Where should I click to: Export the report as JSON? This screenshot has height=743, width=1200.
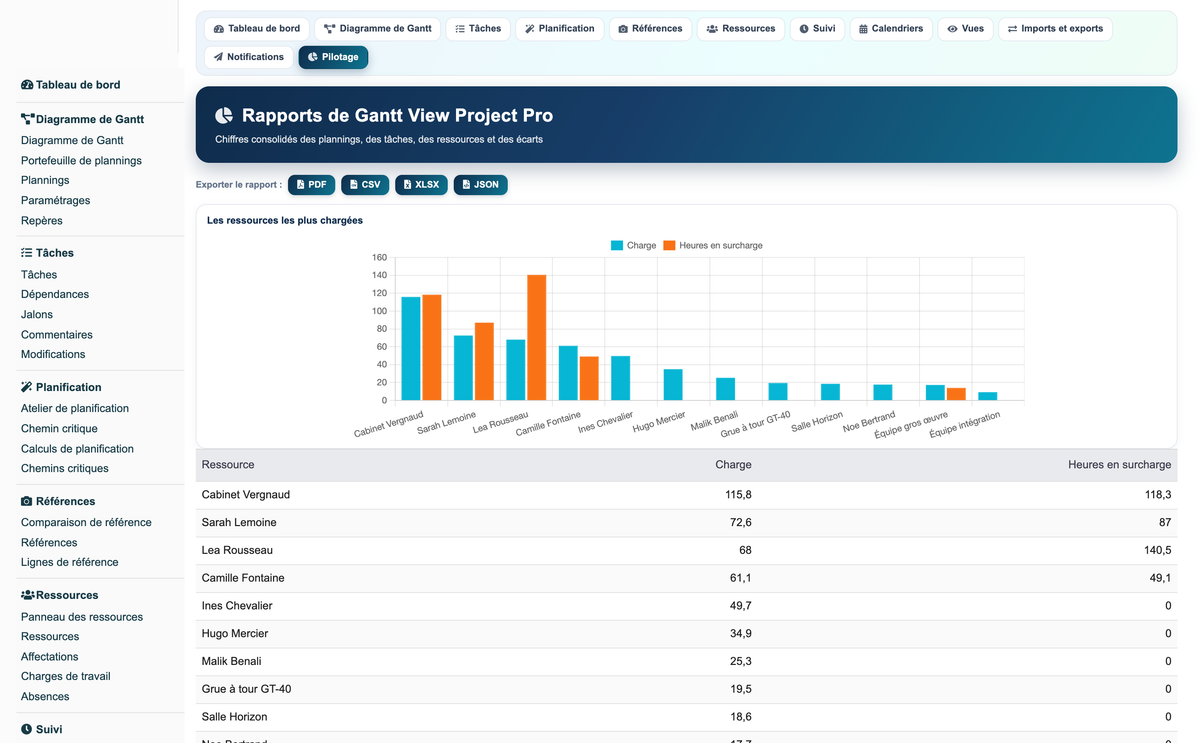click(480, 185)
